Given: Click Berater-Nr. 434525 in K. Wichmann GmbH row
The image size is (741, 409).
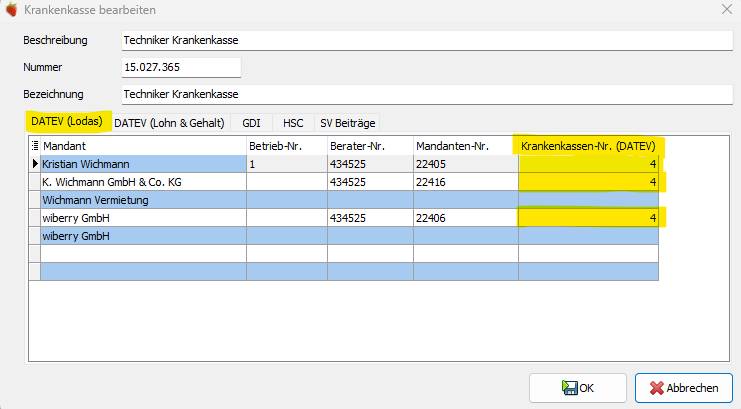Looking at the screenshot, I should pos(370,182).
